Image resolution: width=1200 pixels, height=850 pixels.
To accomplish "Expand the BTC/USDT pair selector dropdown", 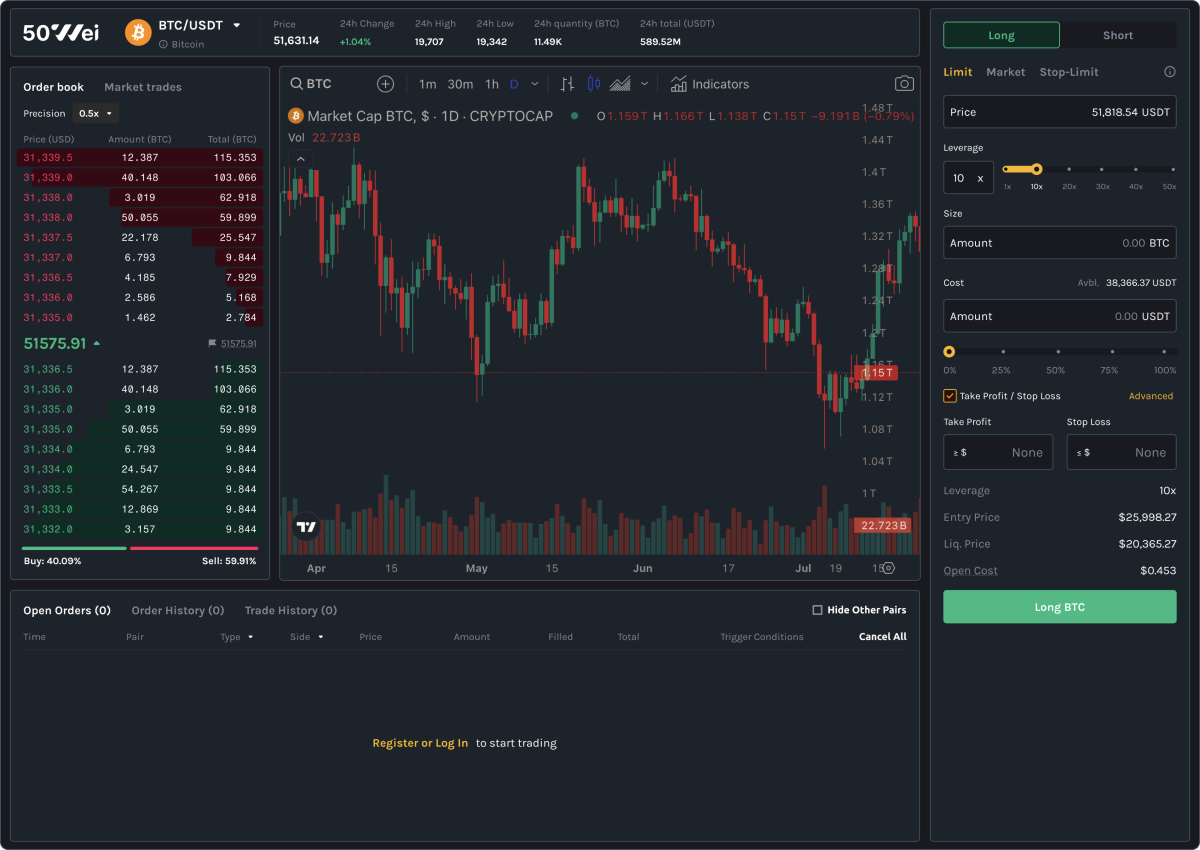I will (x=237, y=25).
